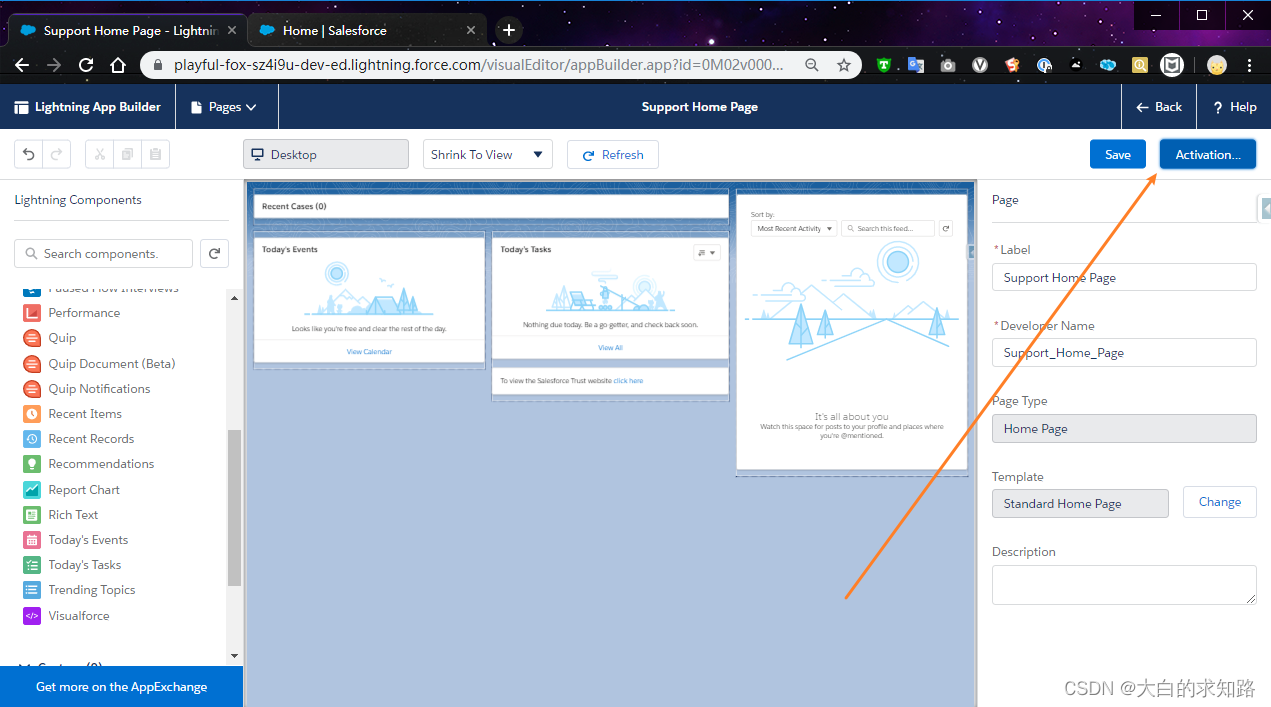Open Today's Tasks filter dropdown
Screen dimensions: 1271x707
[x=707, y=253]
